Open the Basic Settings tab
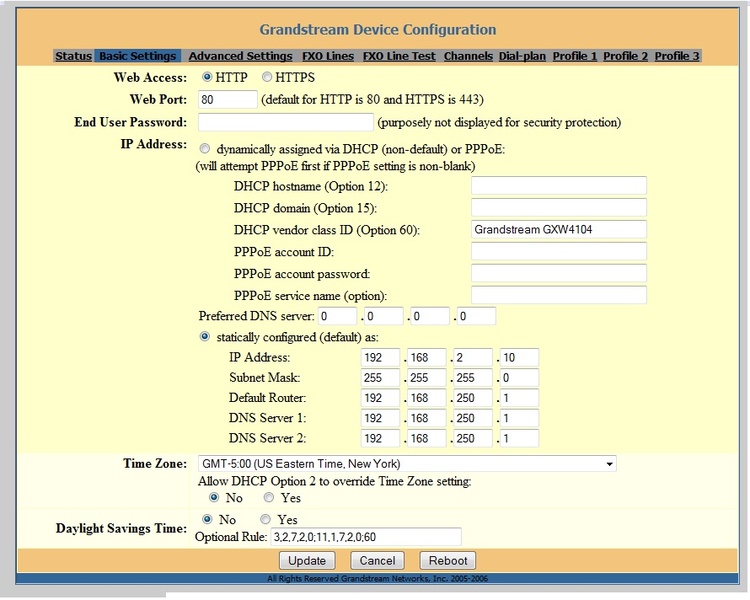Viewport: 750px width, 600px height. tap(138, 56)
